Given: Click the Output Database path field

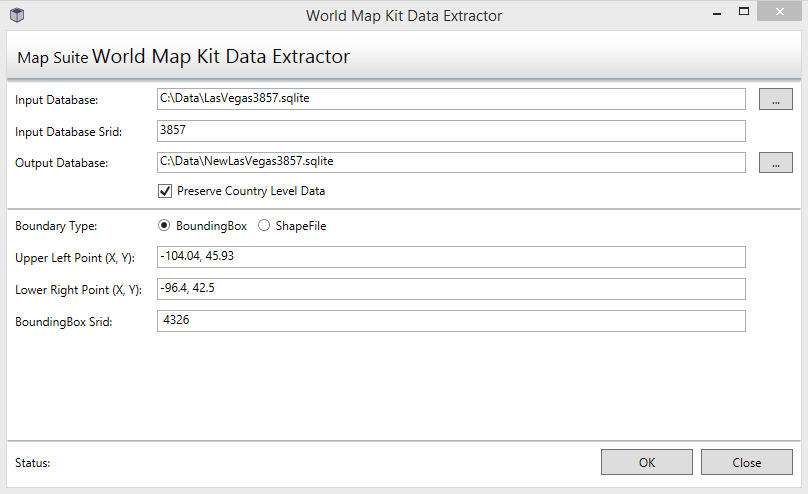Looking at the screenshot, I should pyautogui.click(x=451, y=163).
